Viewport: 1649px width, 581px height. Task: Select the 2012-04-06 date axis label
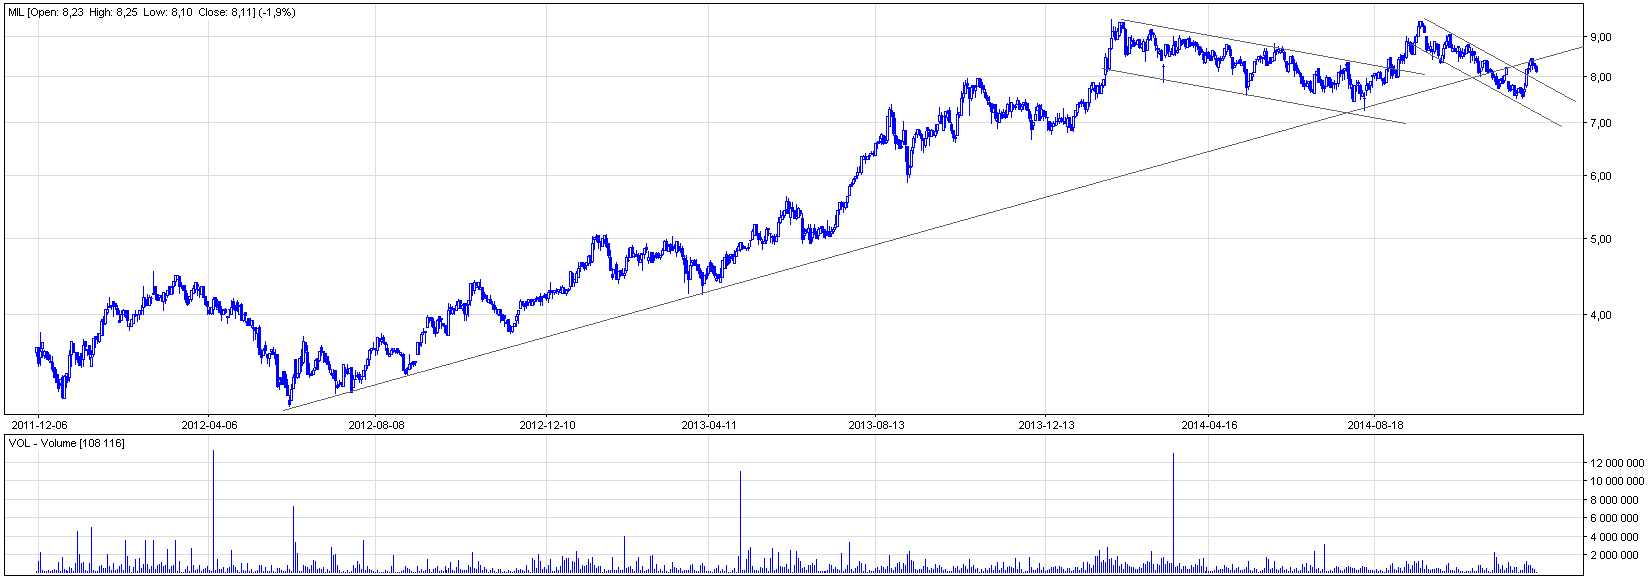click(x=210, y=425)
